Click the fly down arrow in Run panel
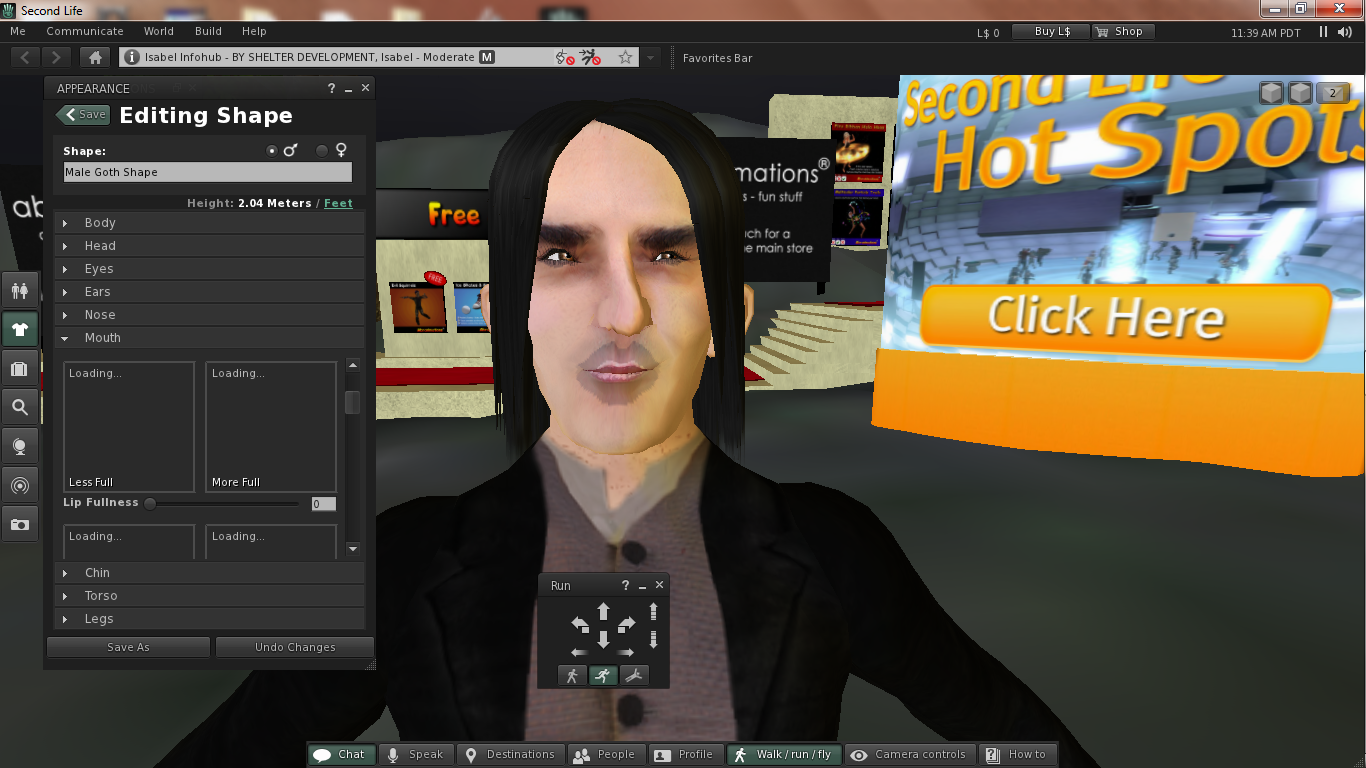Image resolution: width=1366 pixels, height=768 pixels. point(654,639)
